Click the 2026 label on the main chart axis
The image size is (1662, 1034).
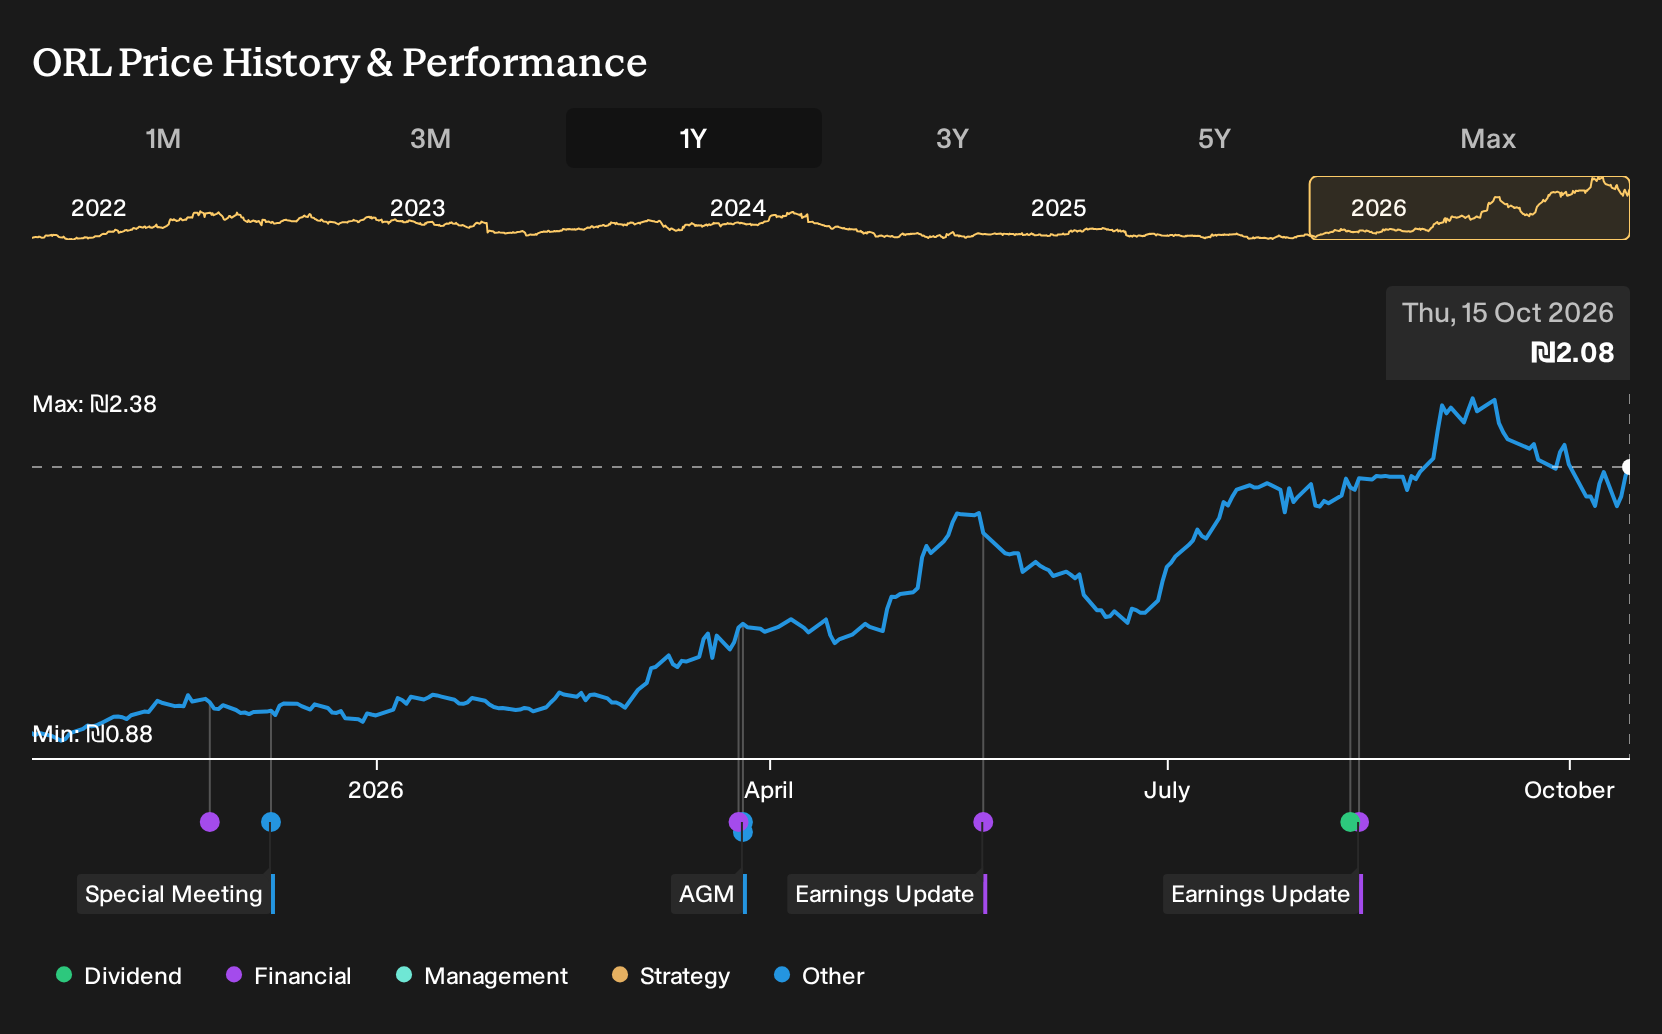point(376,790)
